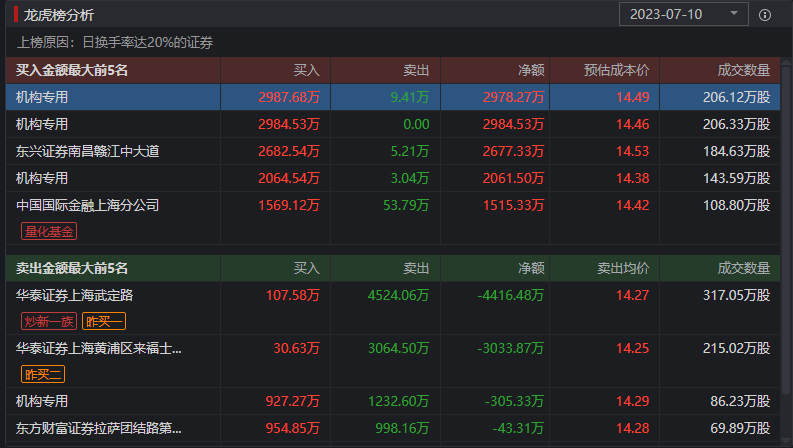Click the volume 69.89万股

[x=740, y=428]
